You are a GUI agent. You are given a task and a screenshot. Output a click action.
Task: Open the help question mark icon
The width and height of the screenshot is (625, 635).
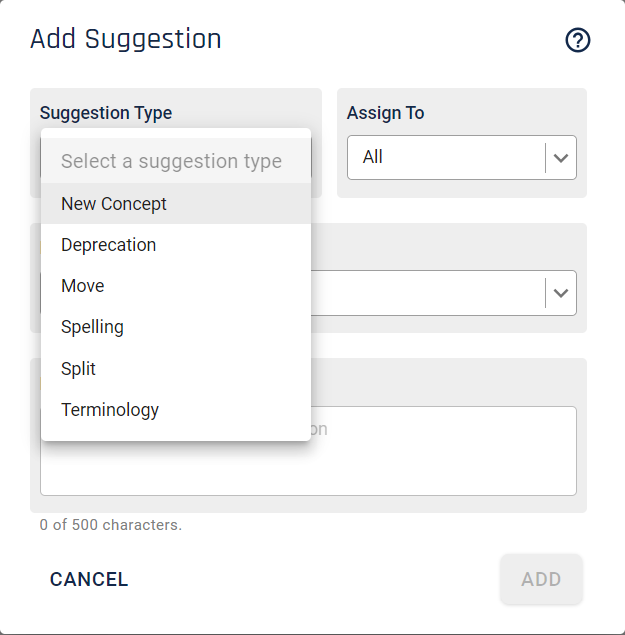pyautogui.click(x=578, y=40)
